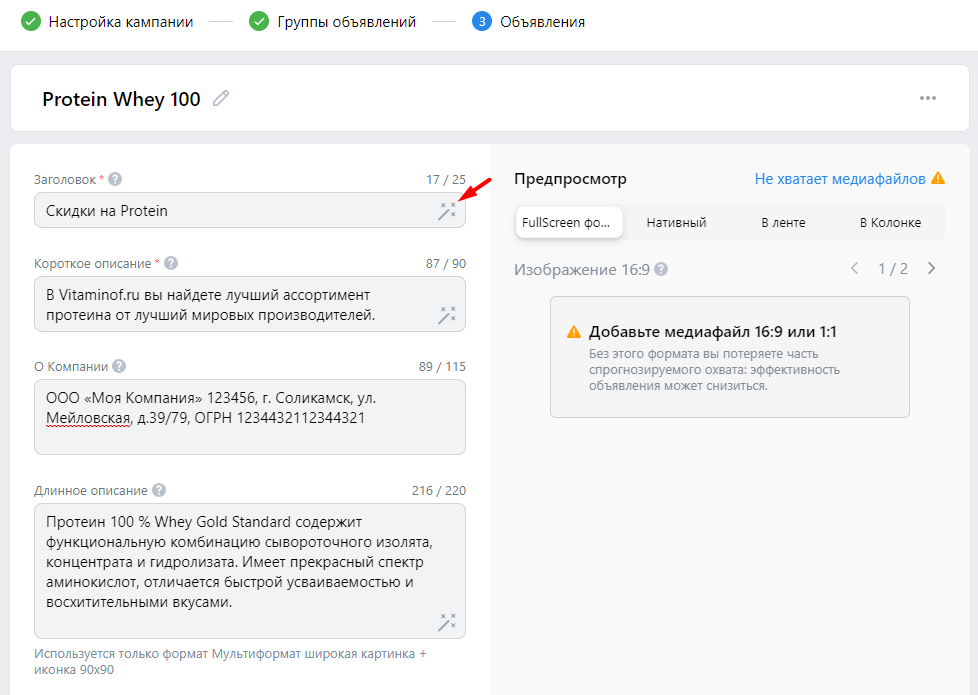Screen dimensions: 978x695
Task: Edit campaign name with pencil icon
Action: [221, 99]
